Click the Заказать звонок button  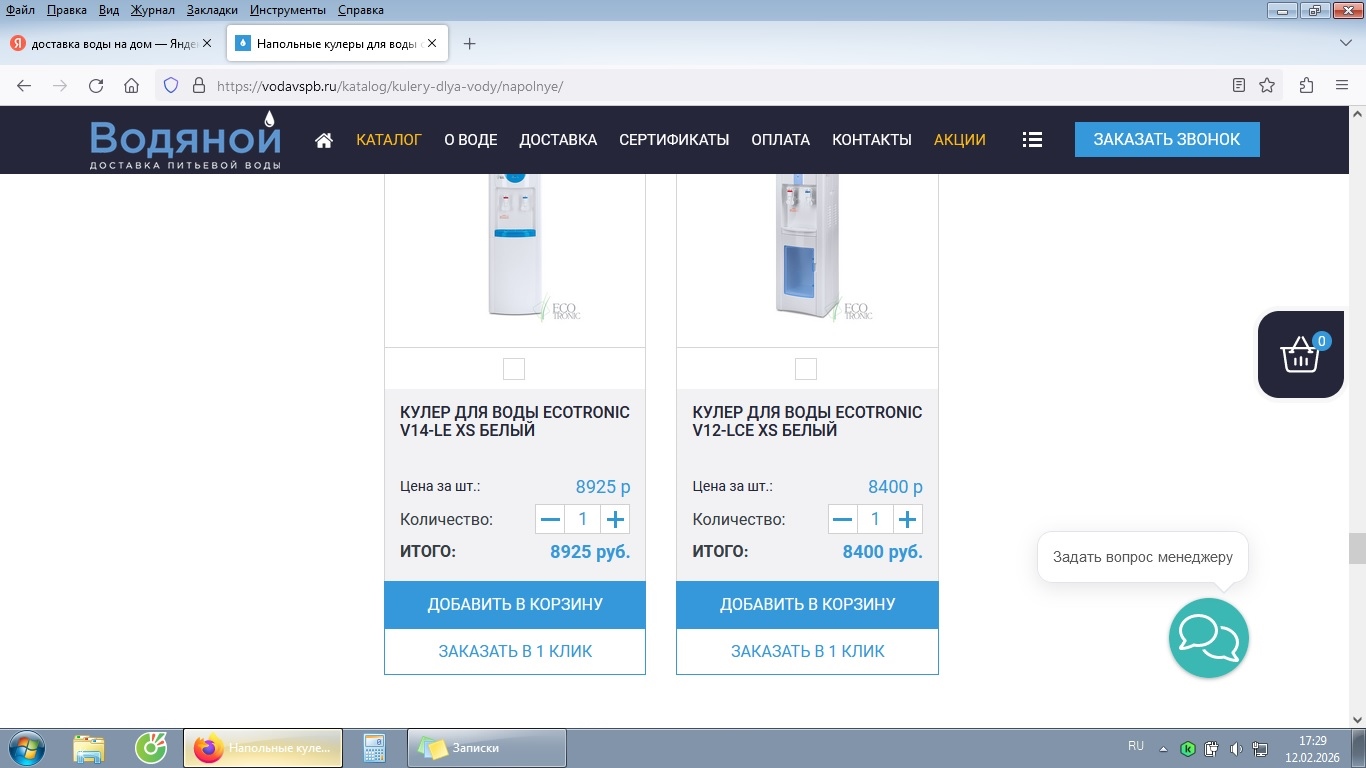coord(1167,140)
